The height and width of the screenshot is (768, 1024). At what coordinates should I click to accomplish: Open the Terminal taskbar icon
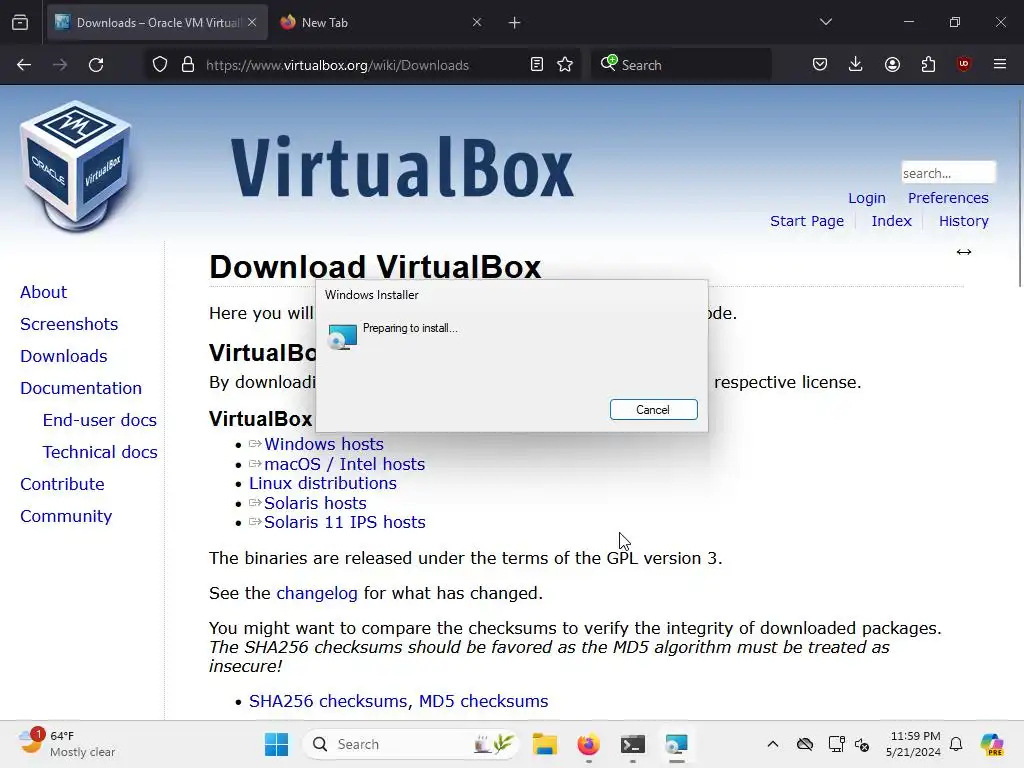(x=632, y=744)
